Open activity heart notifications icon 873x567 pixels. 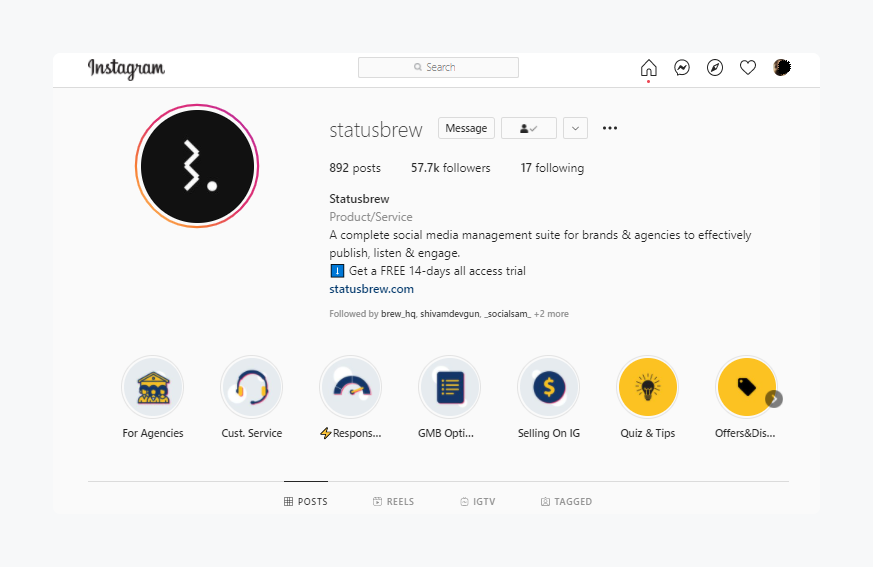tap(748, 68)
